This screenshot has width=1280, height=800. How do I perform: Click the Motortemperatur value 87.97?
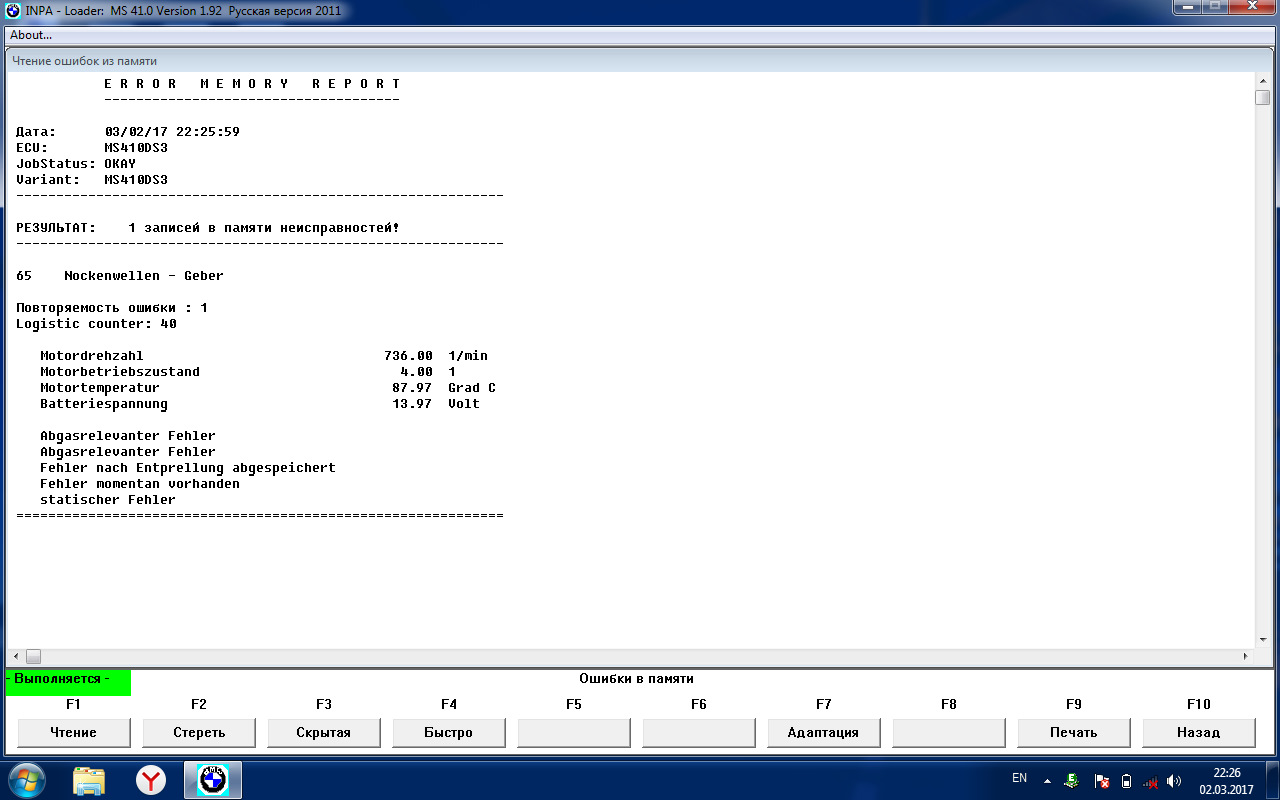(412, 388)
